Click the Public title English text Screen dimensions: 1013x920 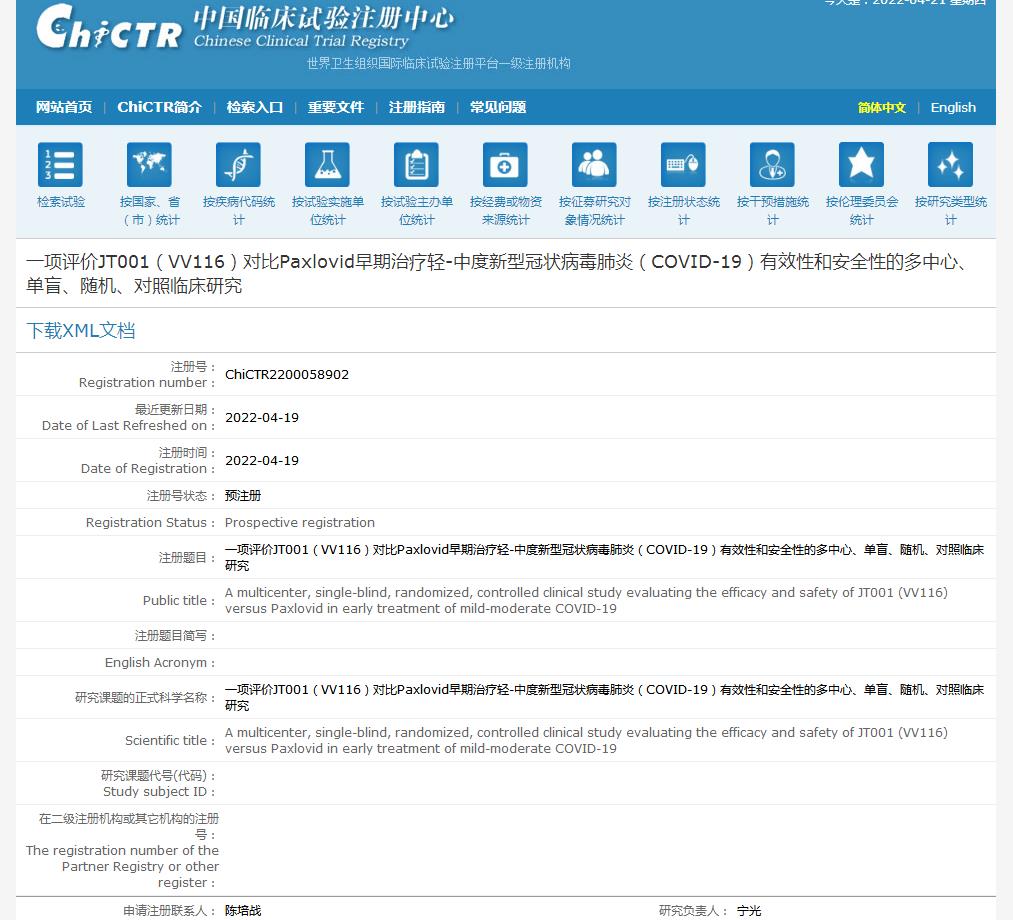pyautogui.click(x=586, y=600)
